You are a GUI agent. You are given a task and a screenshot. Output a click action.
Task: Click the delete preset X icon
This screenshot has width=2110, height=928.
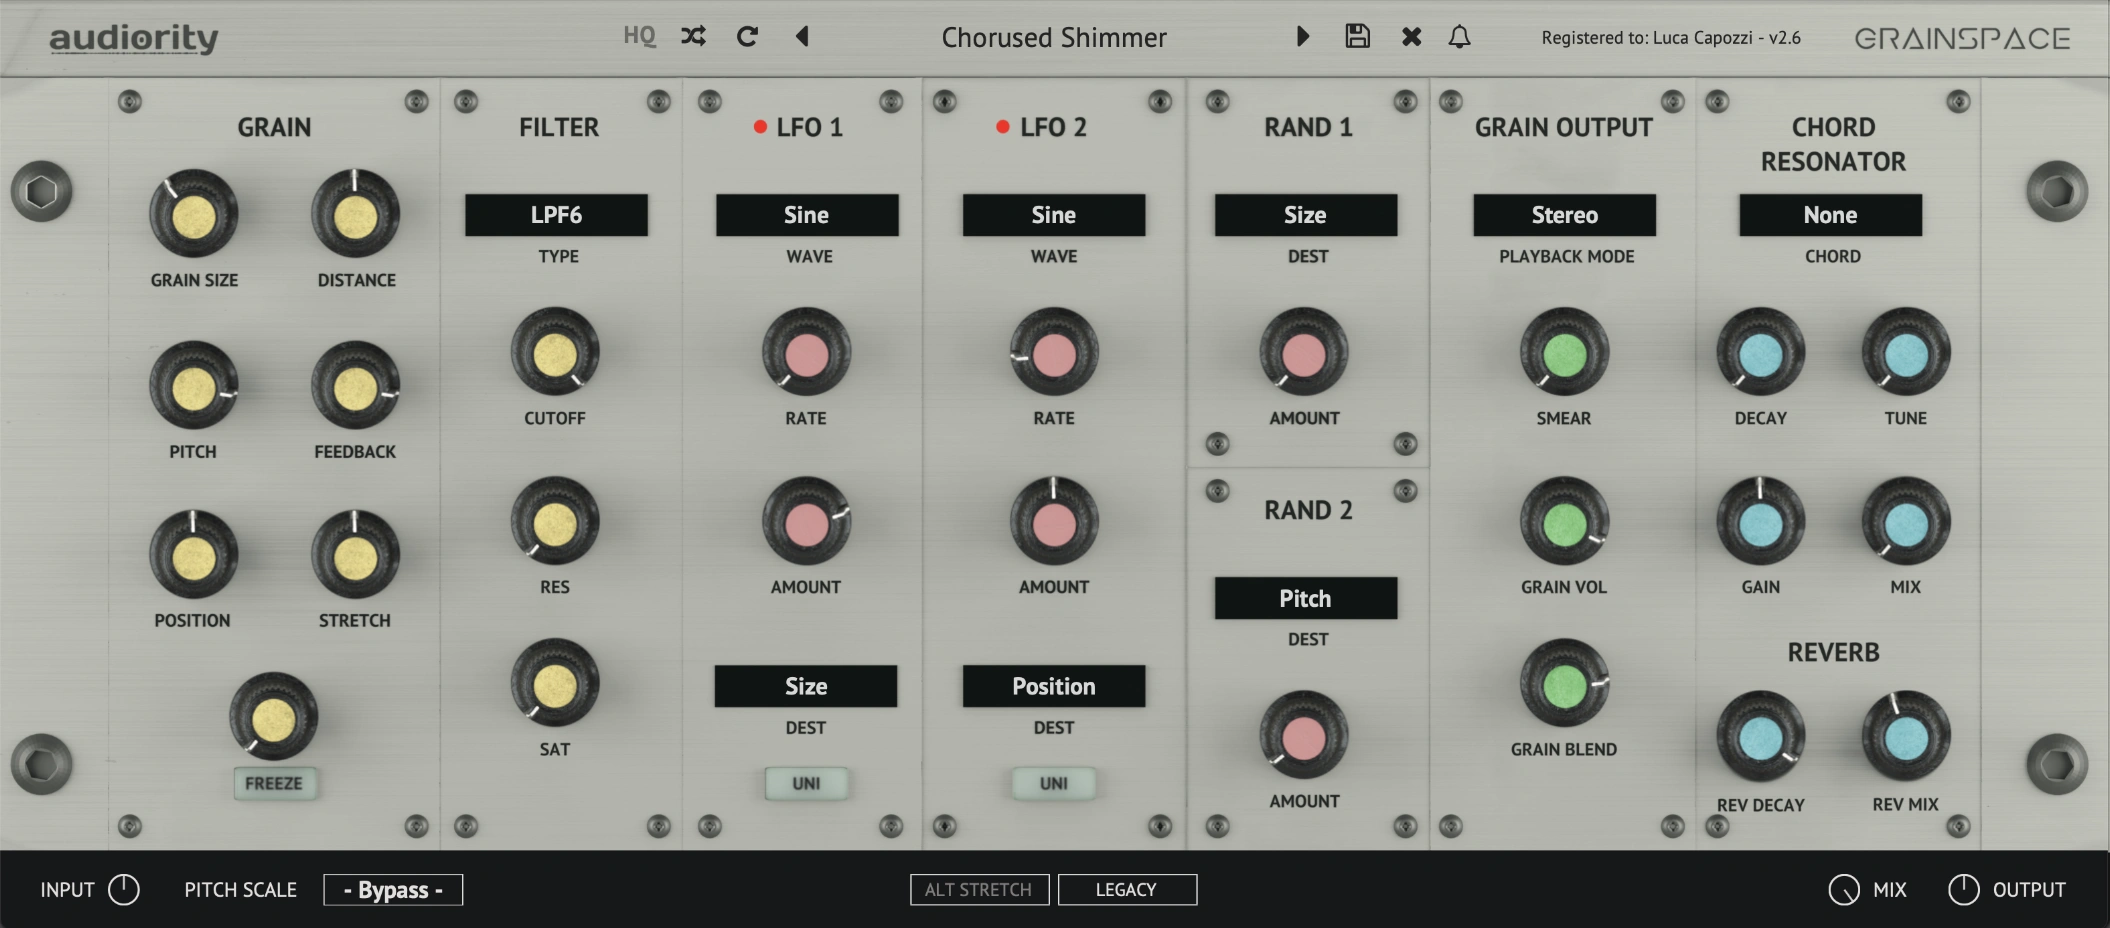pyautogui.click(x=1411, y=37)
